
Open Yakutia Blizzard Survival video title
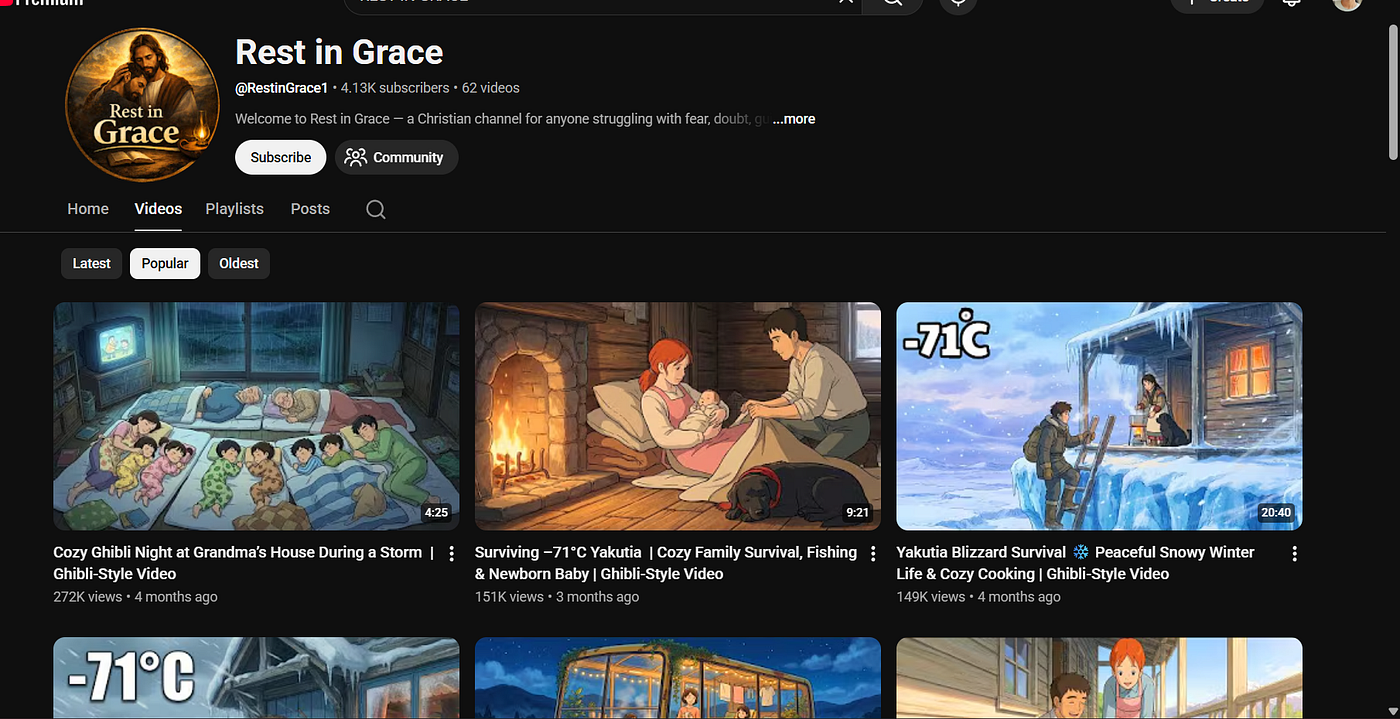pyautogui.click(x=1075, y=563)
